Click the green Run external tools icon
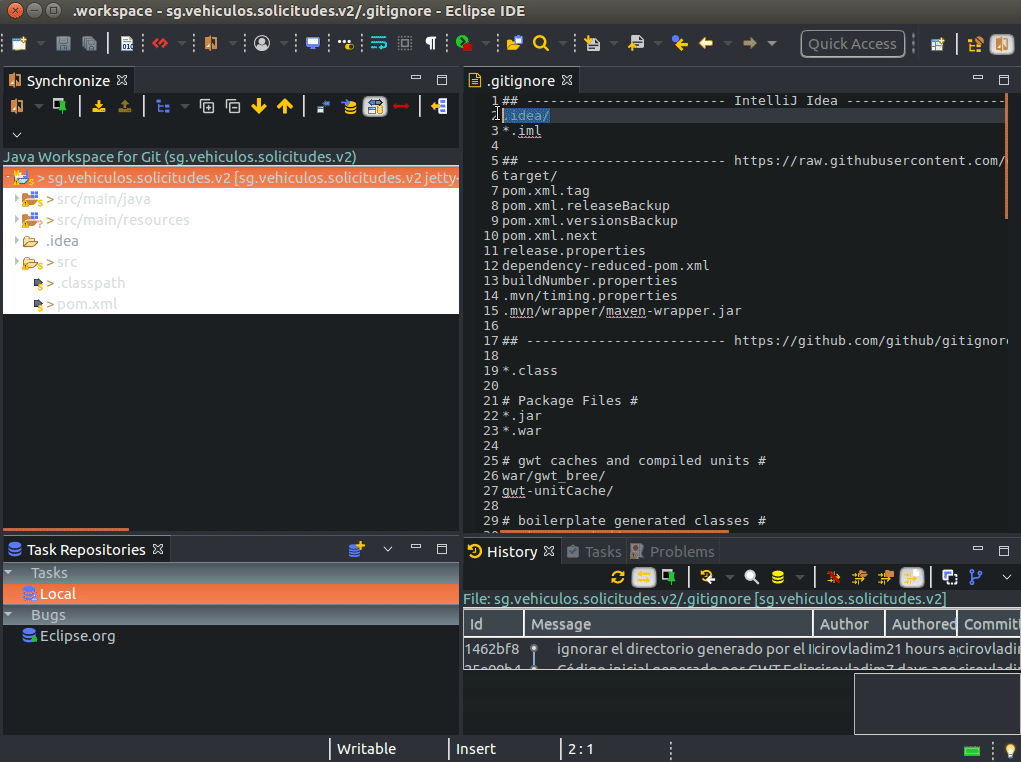The width and height of the screenshot is (1021, 762). pyautogui.click(x=464, y=44)
